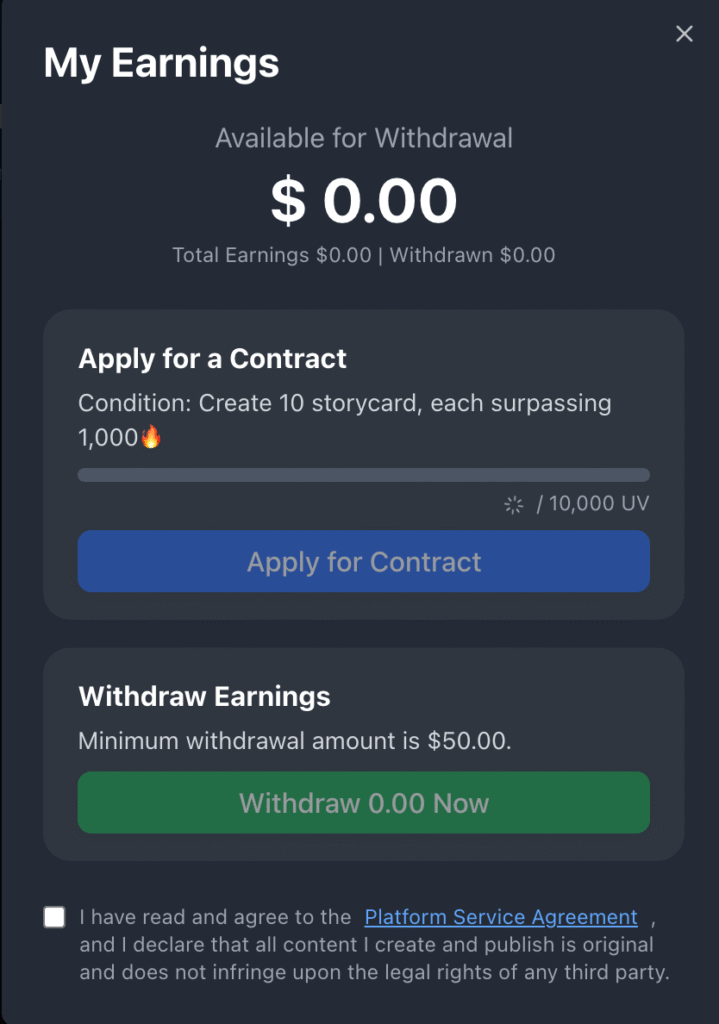The height and width of the screenshot is (1024, 719).
Task: Click the Withdraw 0.00 Now button
Action: click(x=364, y=803)
